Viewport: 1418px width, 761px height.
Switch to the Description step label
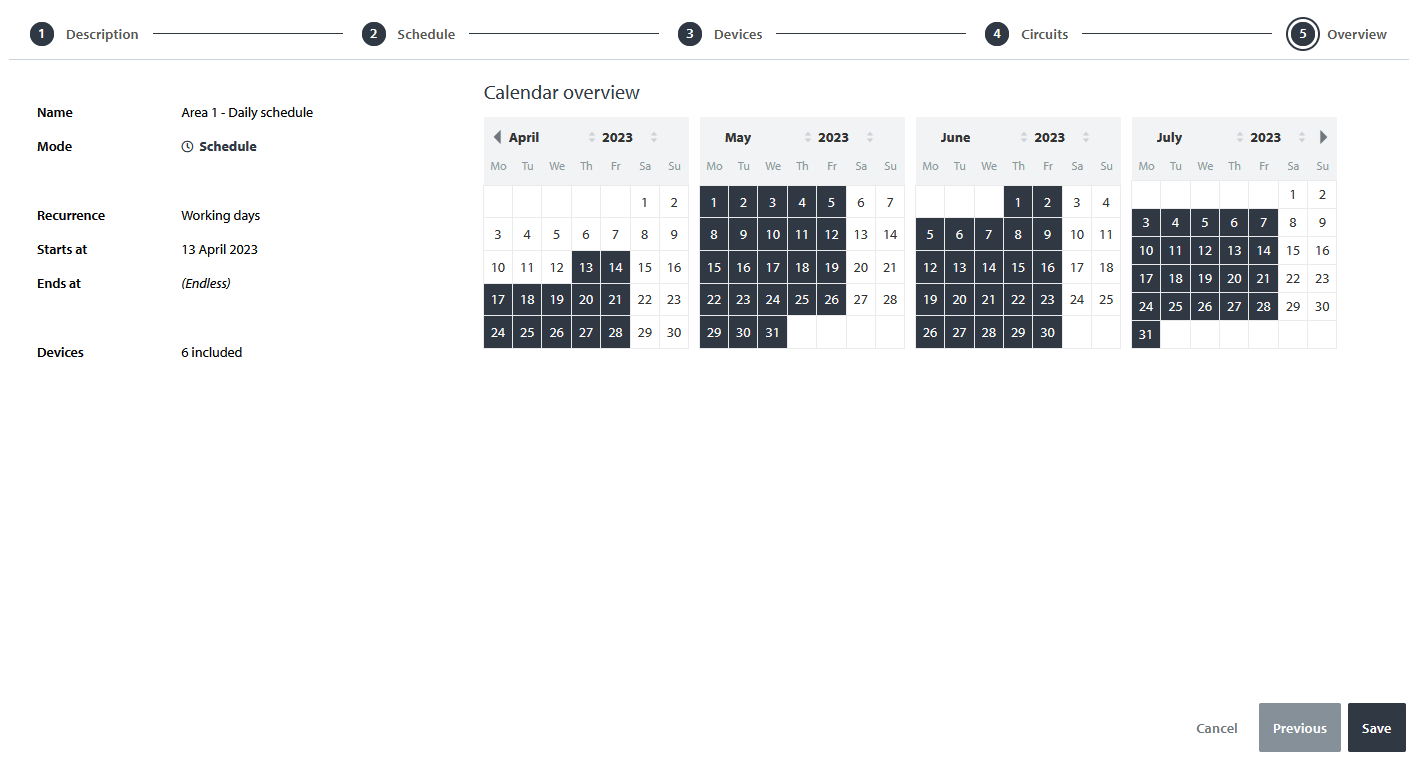click(x=102, y=33)
